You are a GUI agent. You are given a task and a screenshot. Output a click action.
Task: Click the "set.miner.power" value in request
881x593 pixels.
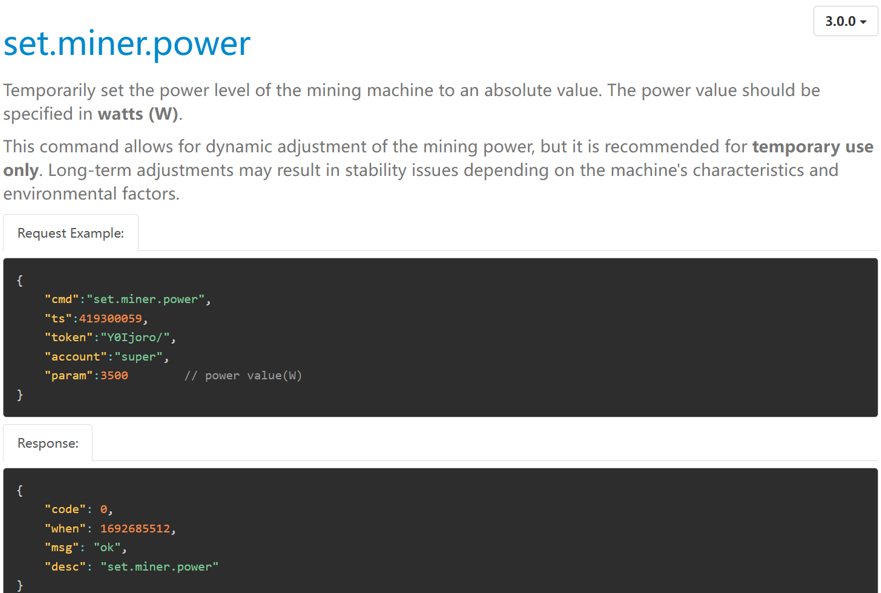click(x=146, y=300)
